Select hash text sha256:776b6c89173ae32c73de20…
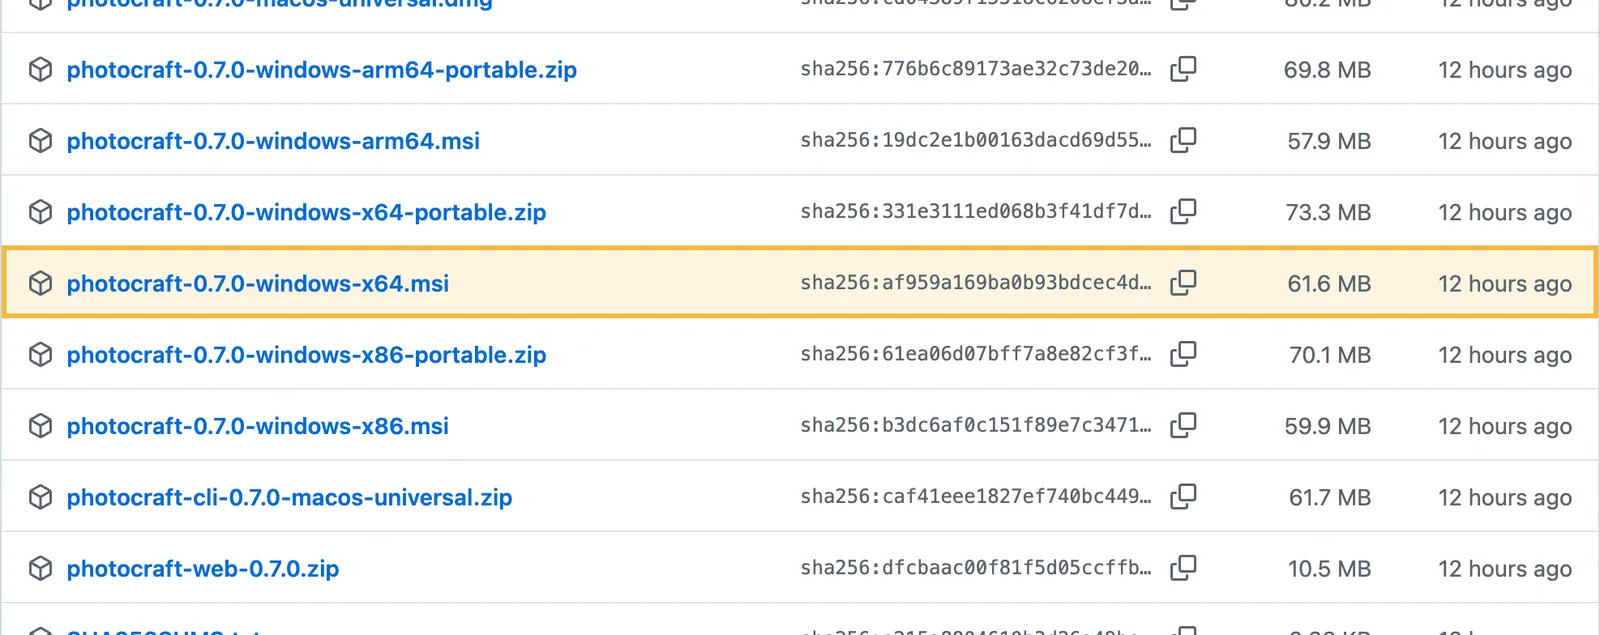The image size is (1600, 635). pos(976,69)
